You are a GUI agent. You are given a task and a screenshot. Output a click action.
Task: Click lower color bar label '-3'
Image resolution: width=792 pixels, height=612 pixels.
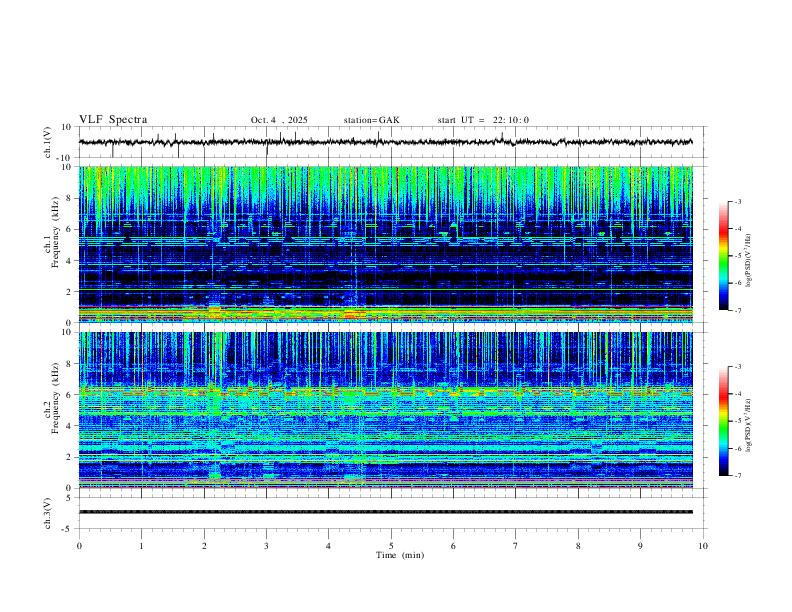click(738, 367)
